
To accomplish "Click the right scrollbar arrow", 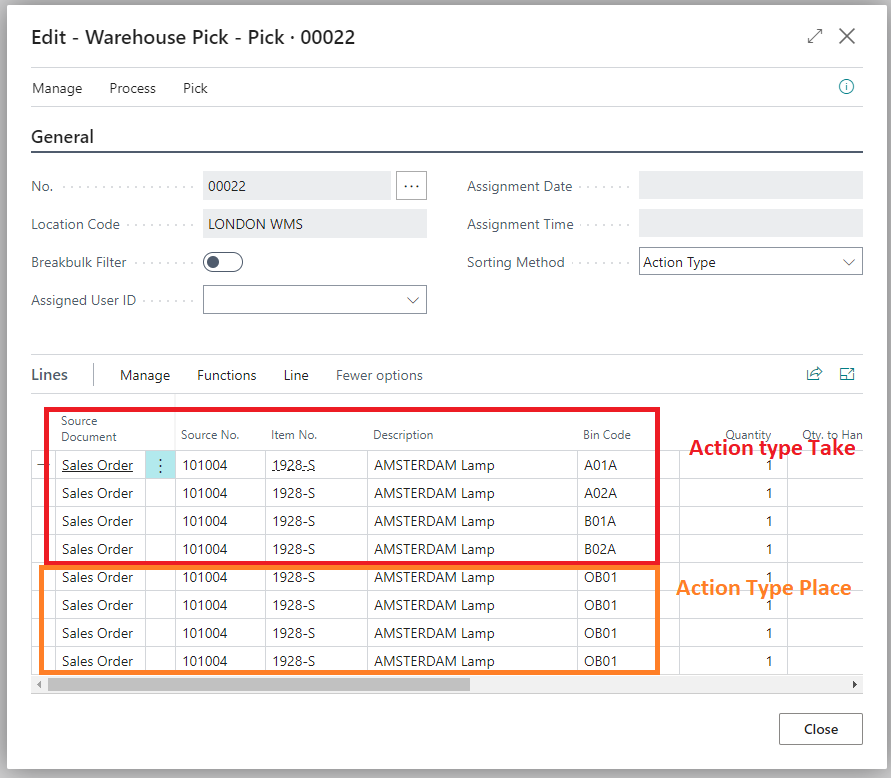I will (855, 685).
